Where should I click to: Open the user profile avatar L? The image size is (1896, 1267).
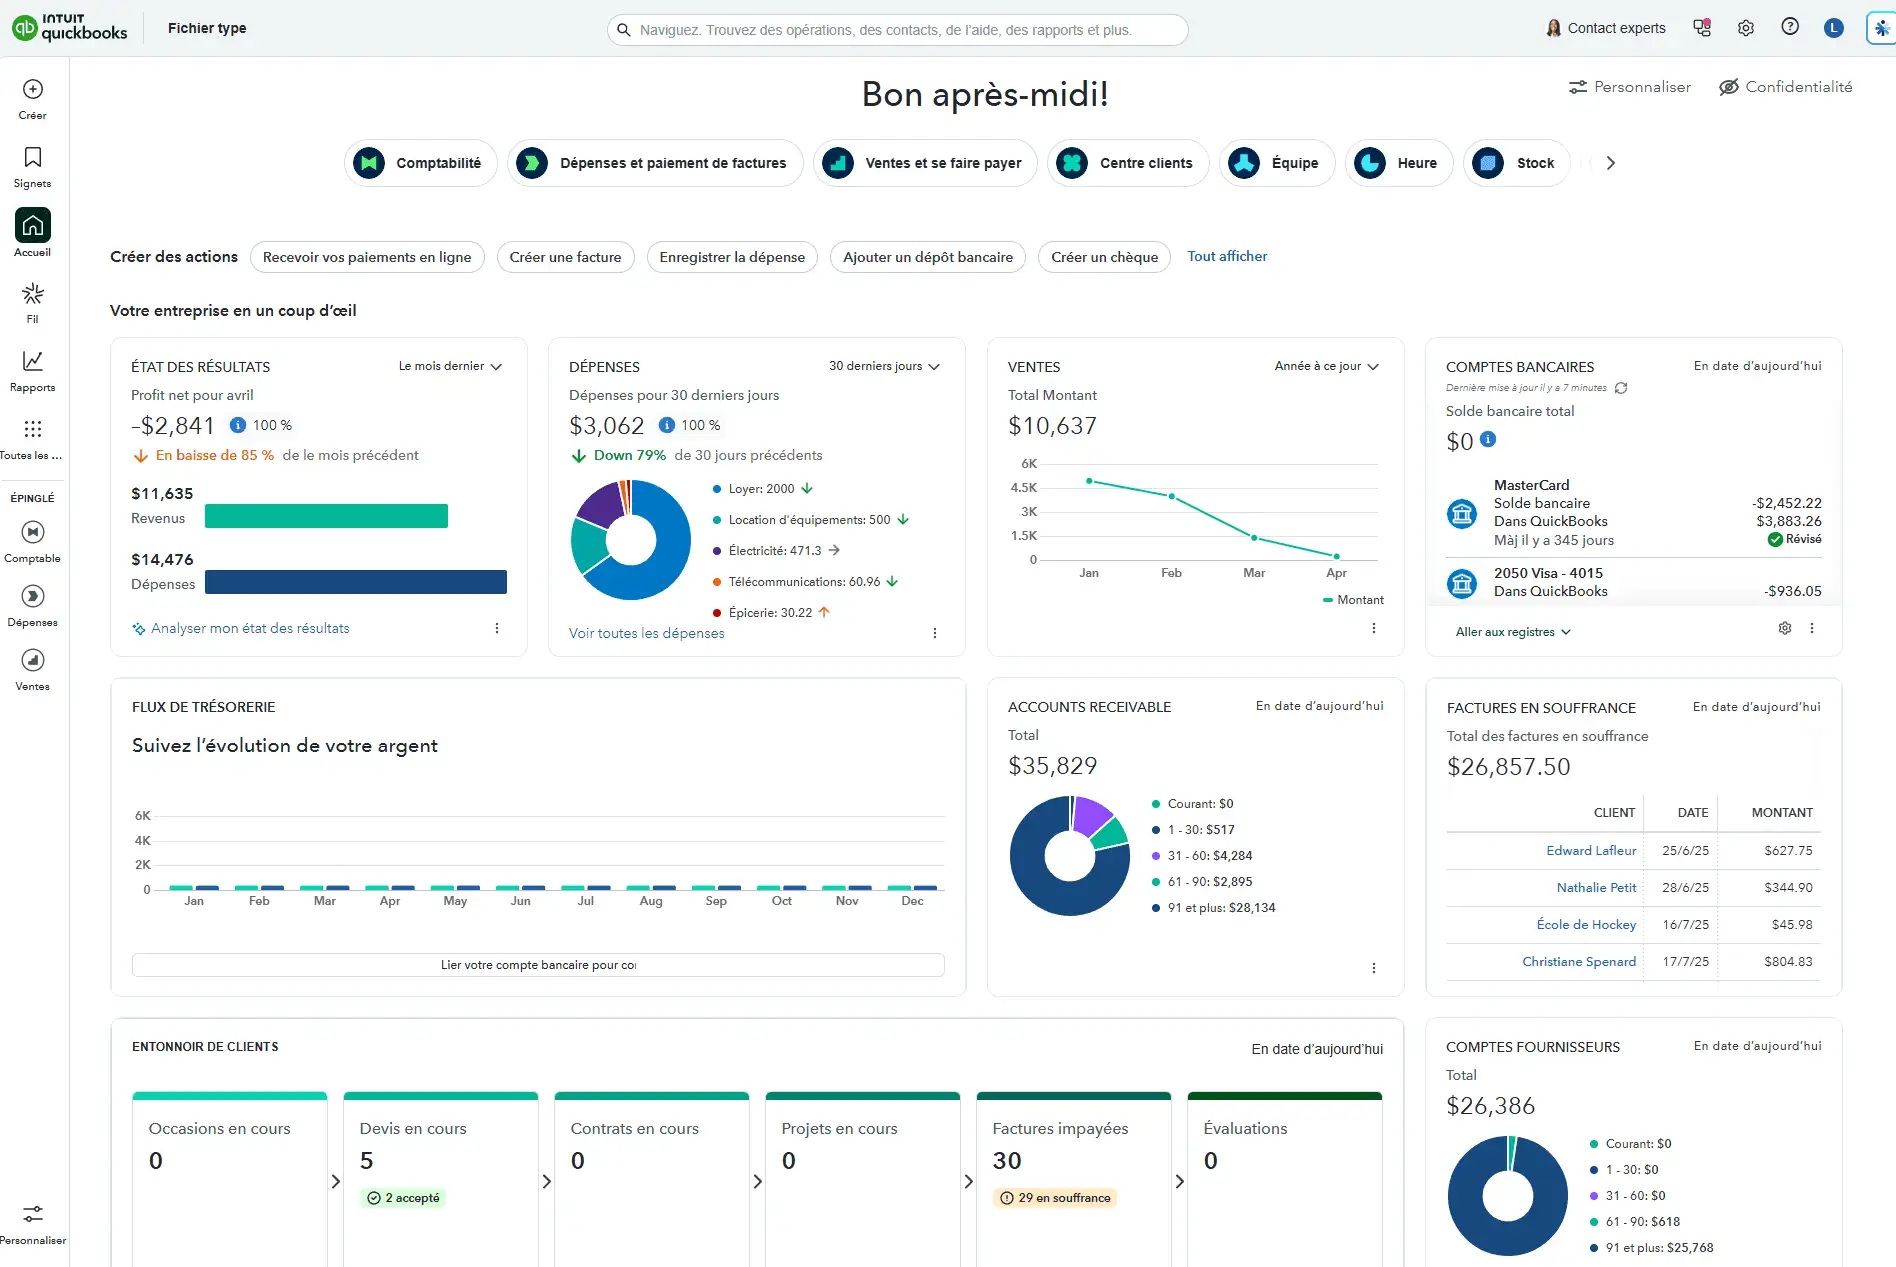tap(1834, 28)
